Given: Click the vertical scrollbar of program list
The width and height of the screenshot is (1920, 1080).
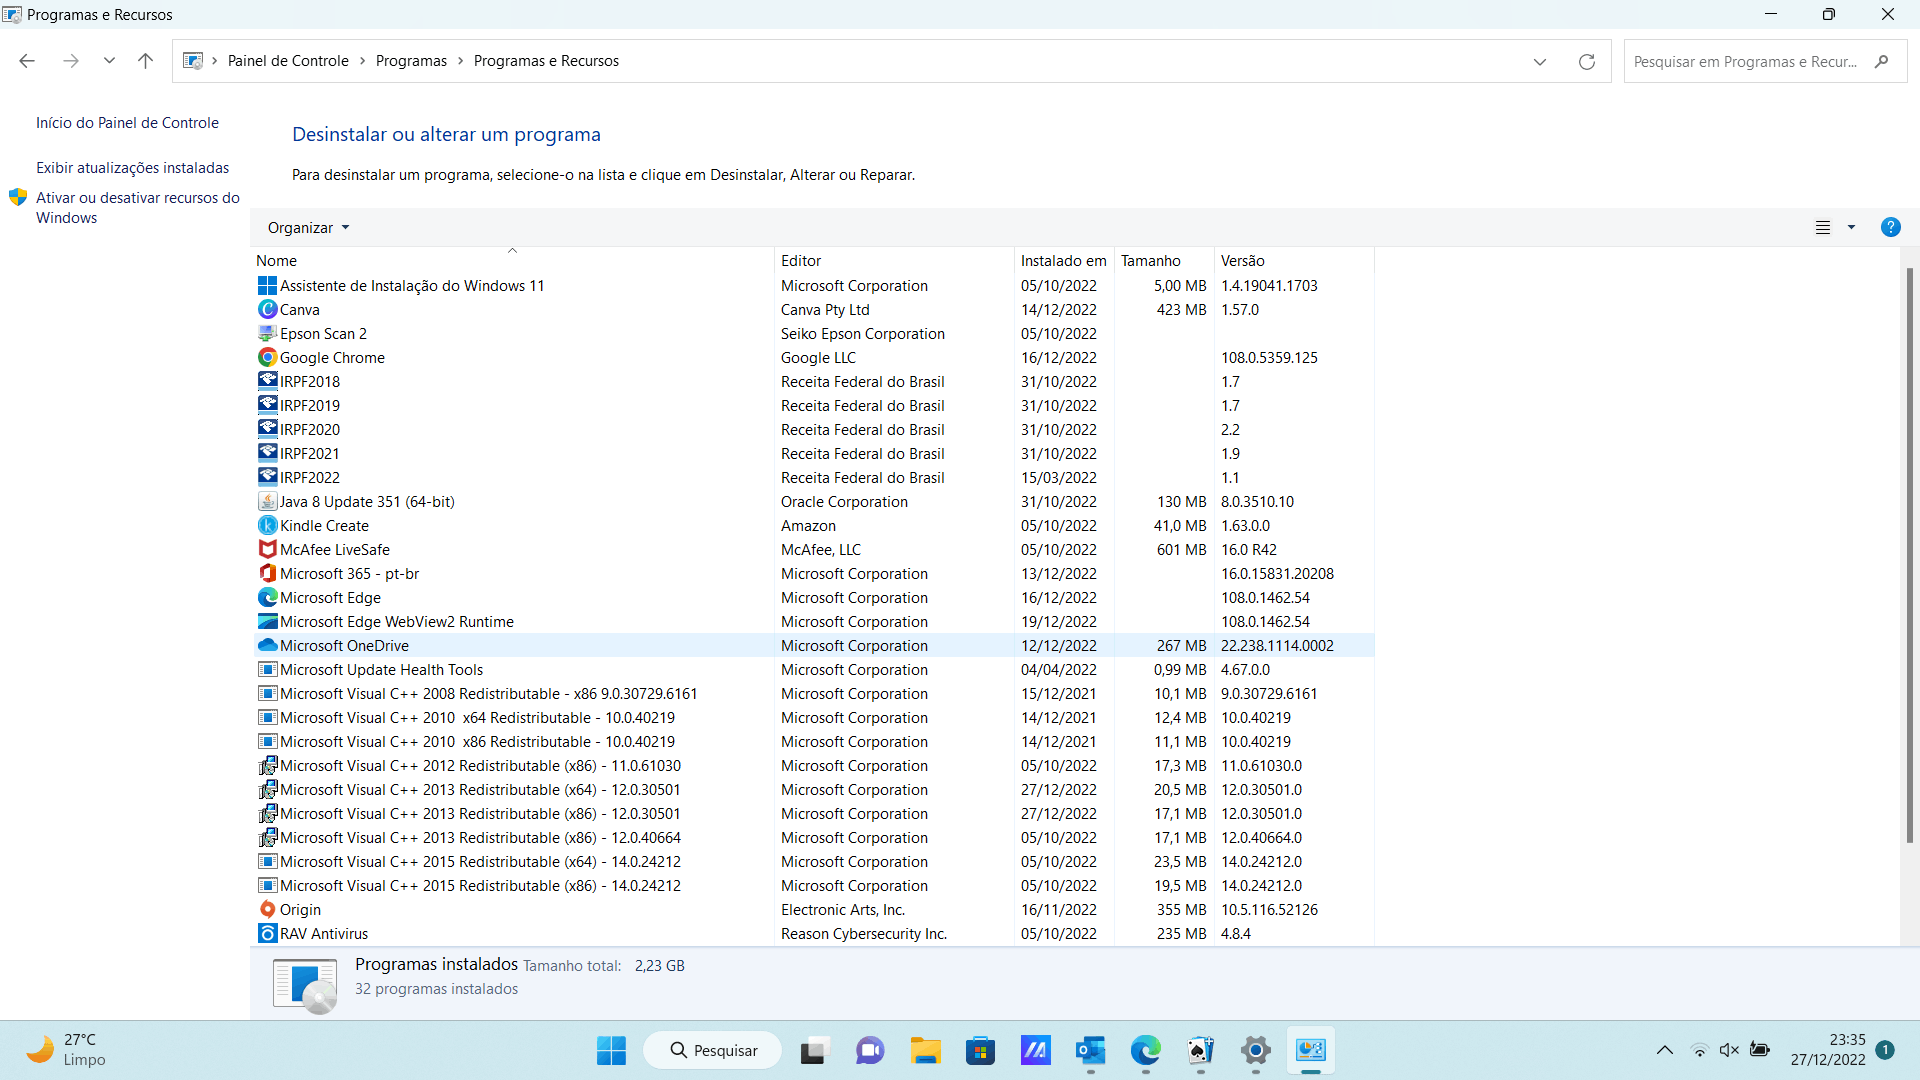Looking at the screenshot, I should pos(1909,555).
